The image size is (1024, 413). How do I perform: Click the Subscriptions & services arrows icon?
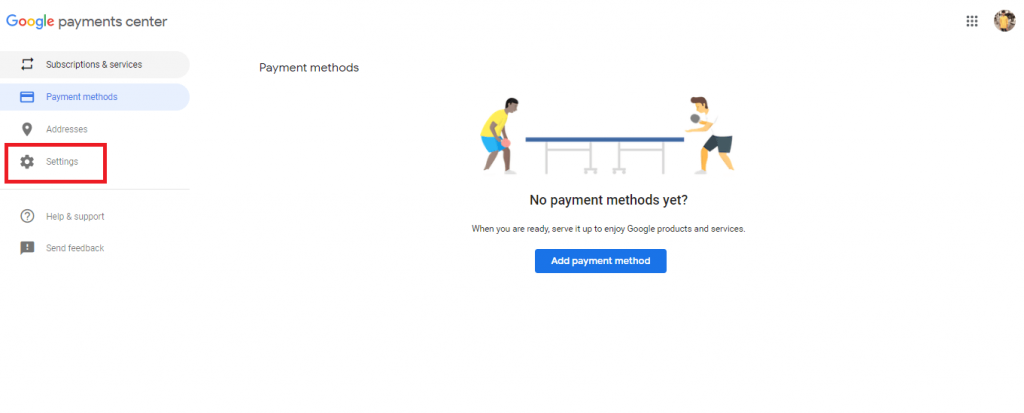click(x=27, y=65)
